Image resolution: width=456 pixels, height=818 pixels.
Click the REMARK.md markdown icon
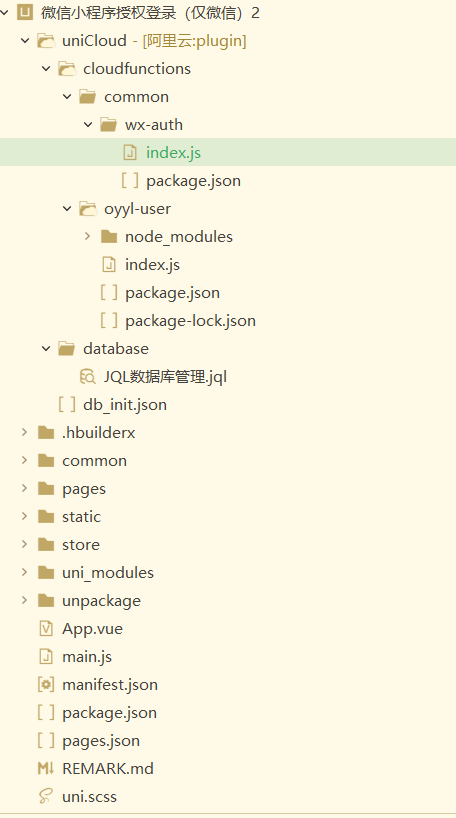[46, 768]
